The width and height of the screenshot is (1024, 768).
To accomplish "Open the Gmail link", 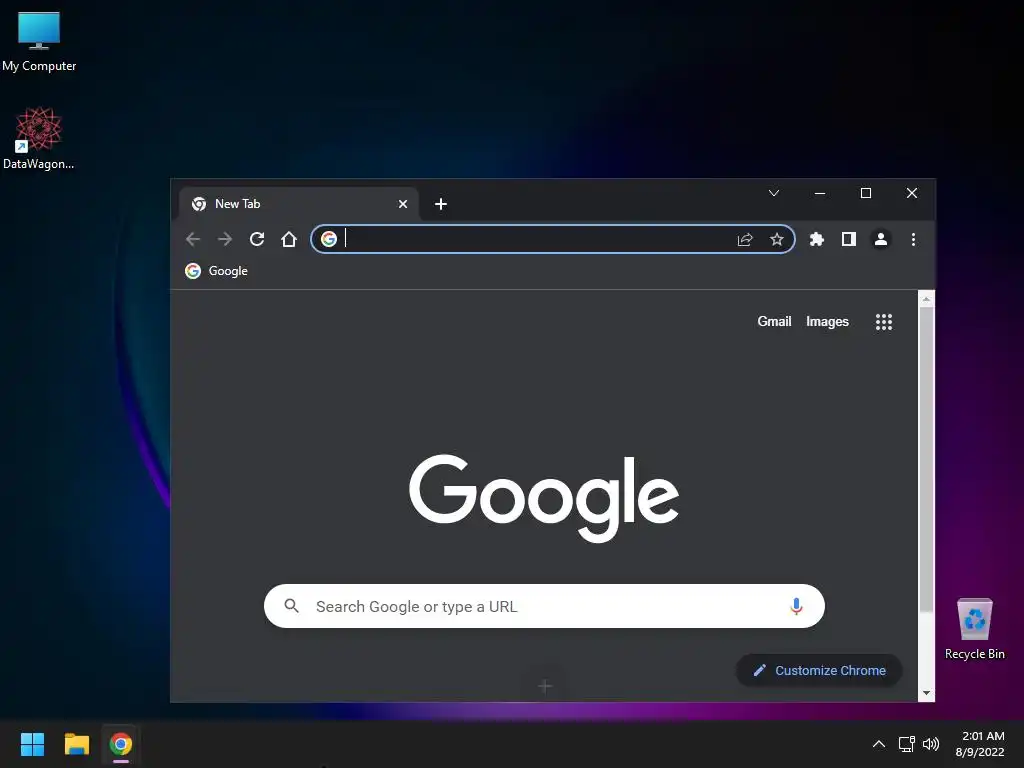I will 774,321.
